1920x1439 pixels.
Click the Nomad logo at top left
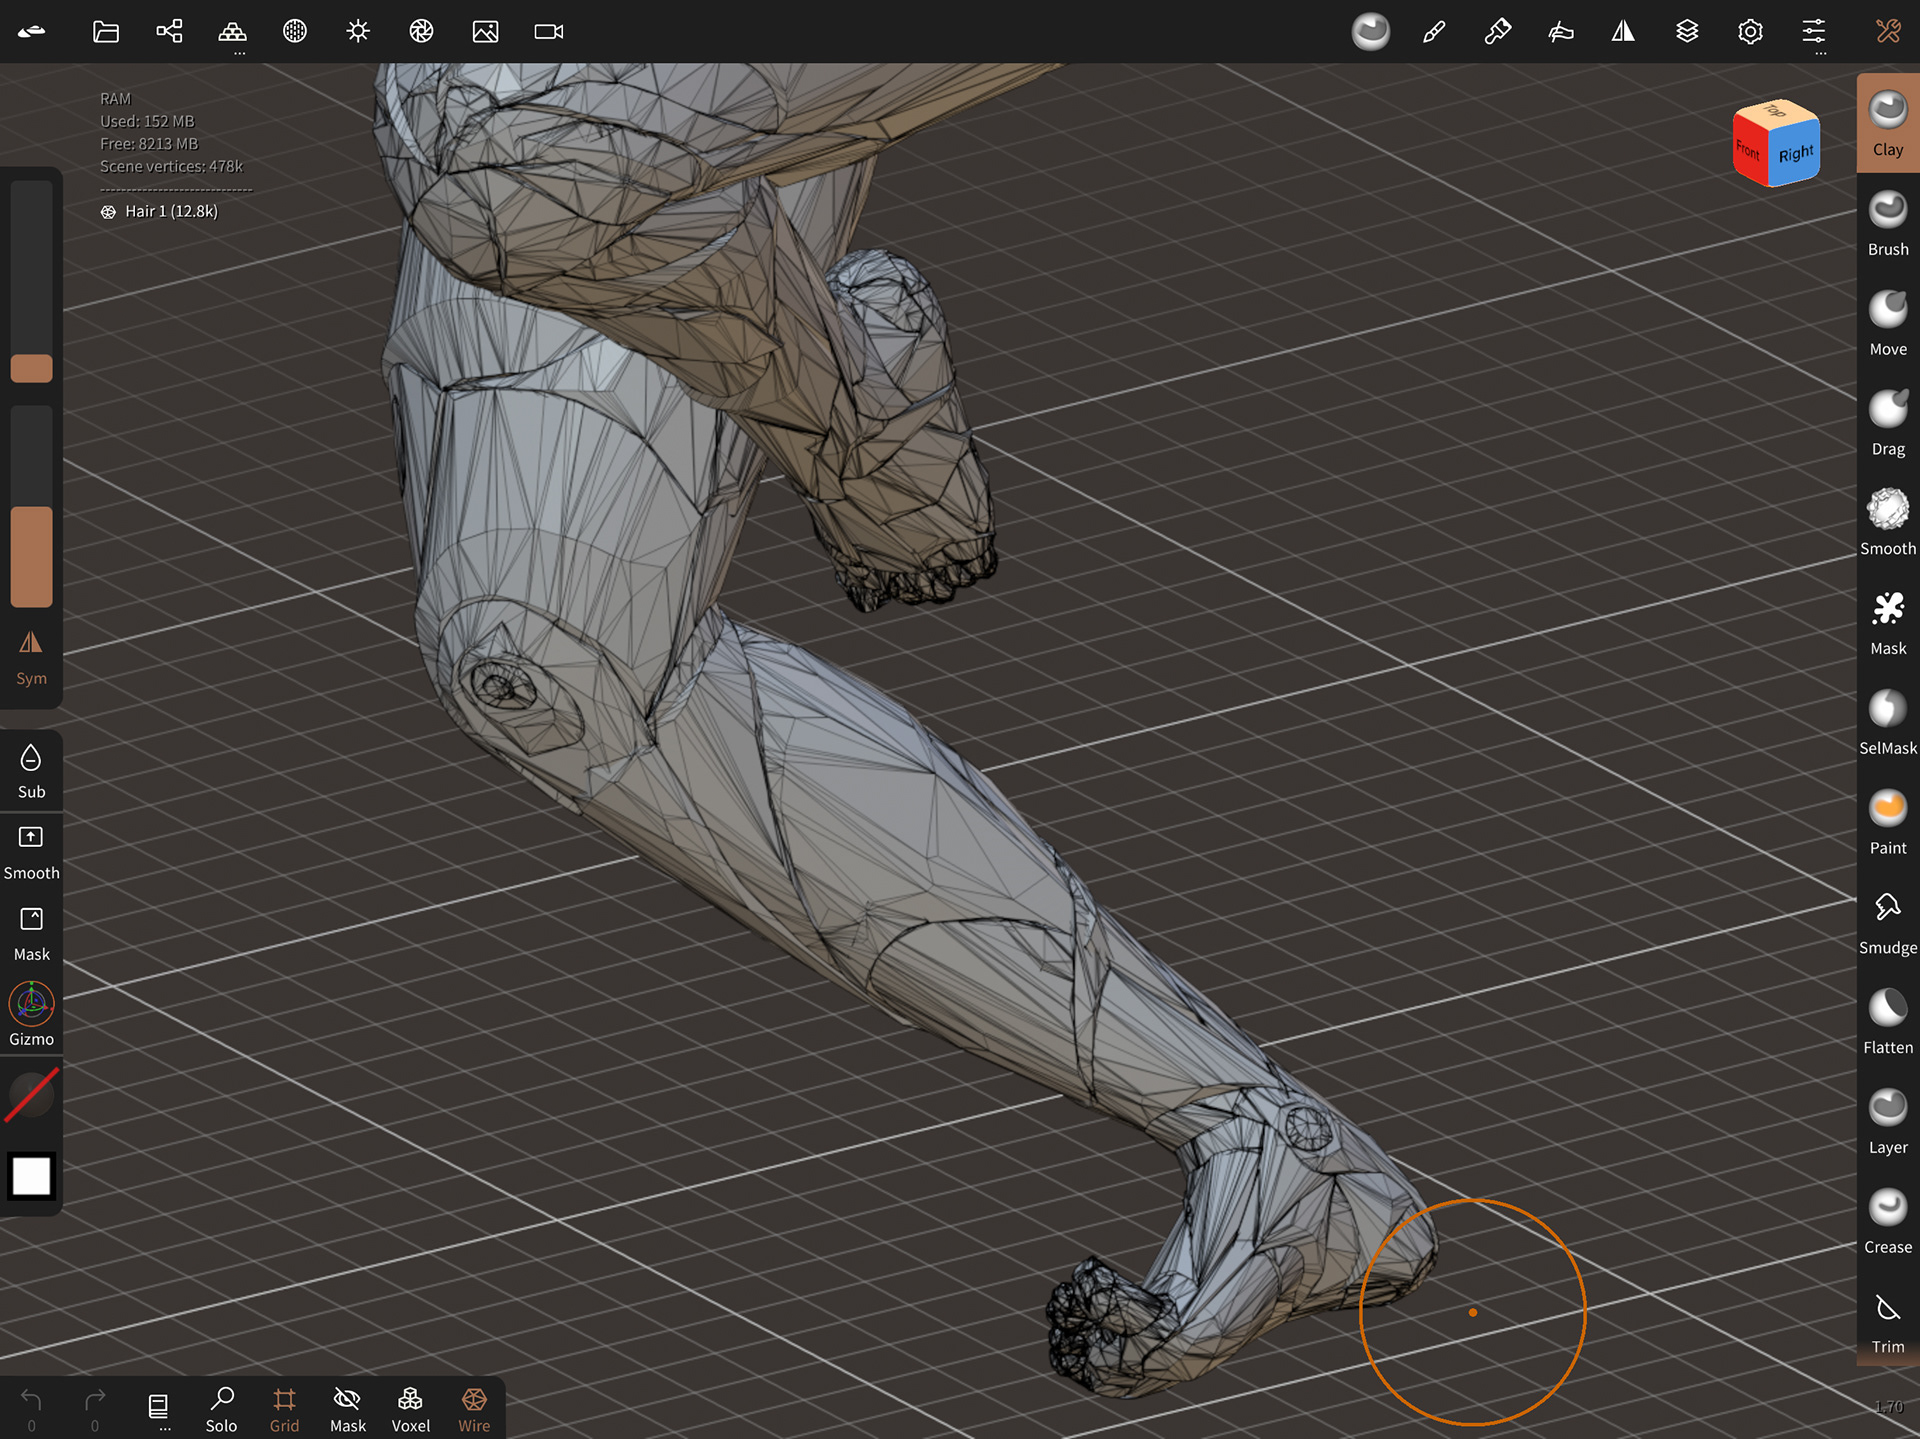[32, 31]
